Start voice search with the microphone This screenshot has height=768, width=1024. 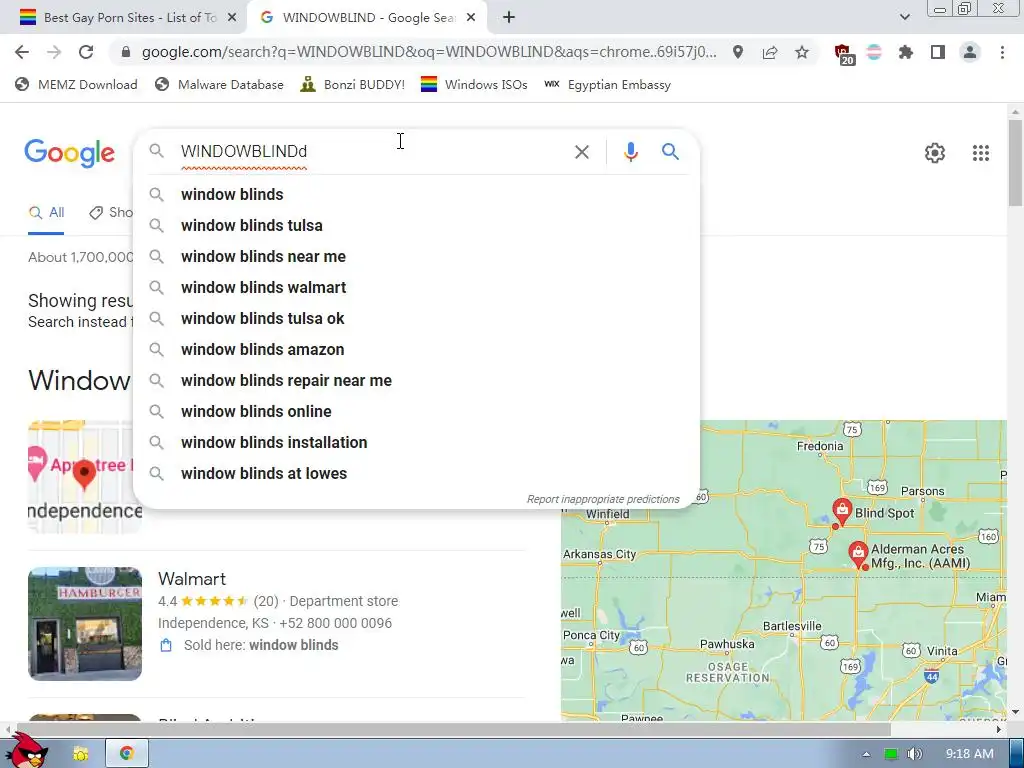[x=630, y=152]
